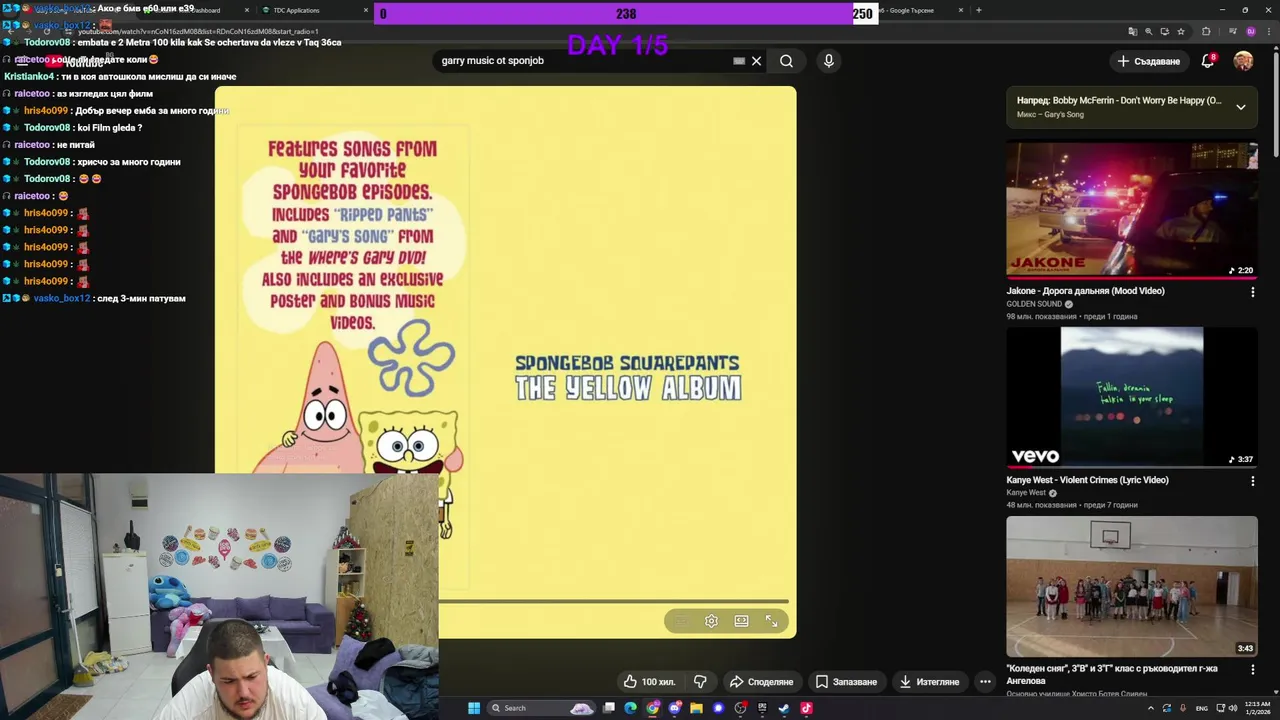Screen dimensions: 1280x720
Task: Open File Explorer from the taskbar
Action: pos(696,708)
